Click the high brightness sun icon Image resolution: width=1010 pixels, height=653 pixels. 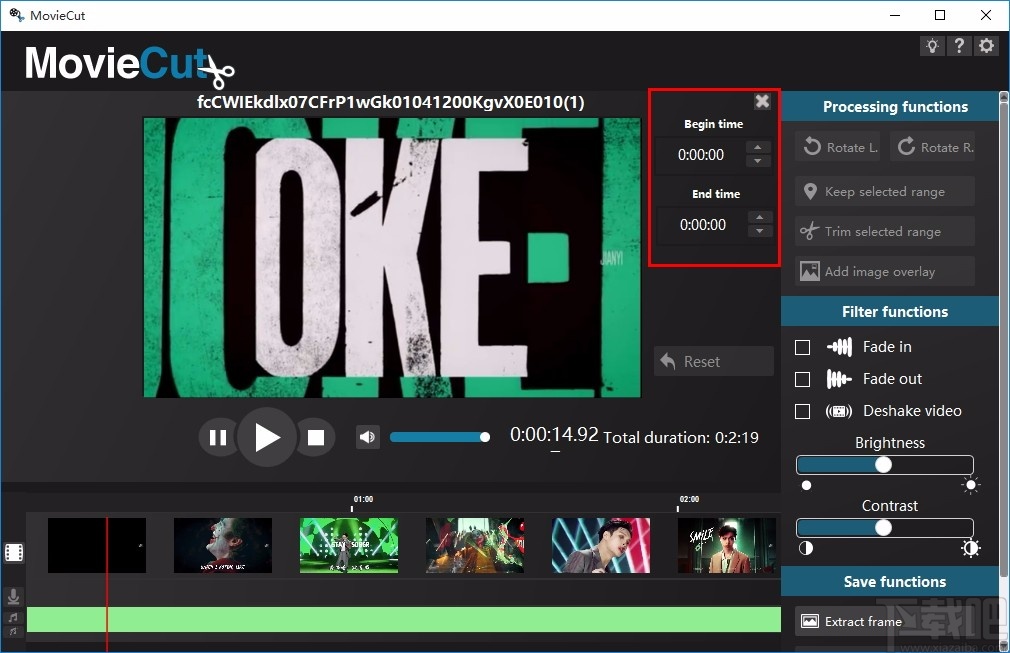(x=971, y=486)
